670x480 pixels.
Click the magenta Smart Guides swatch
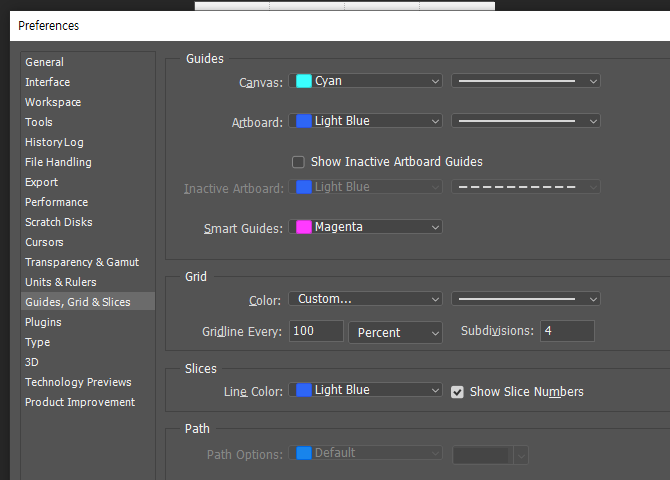tap(304, 227)
